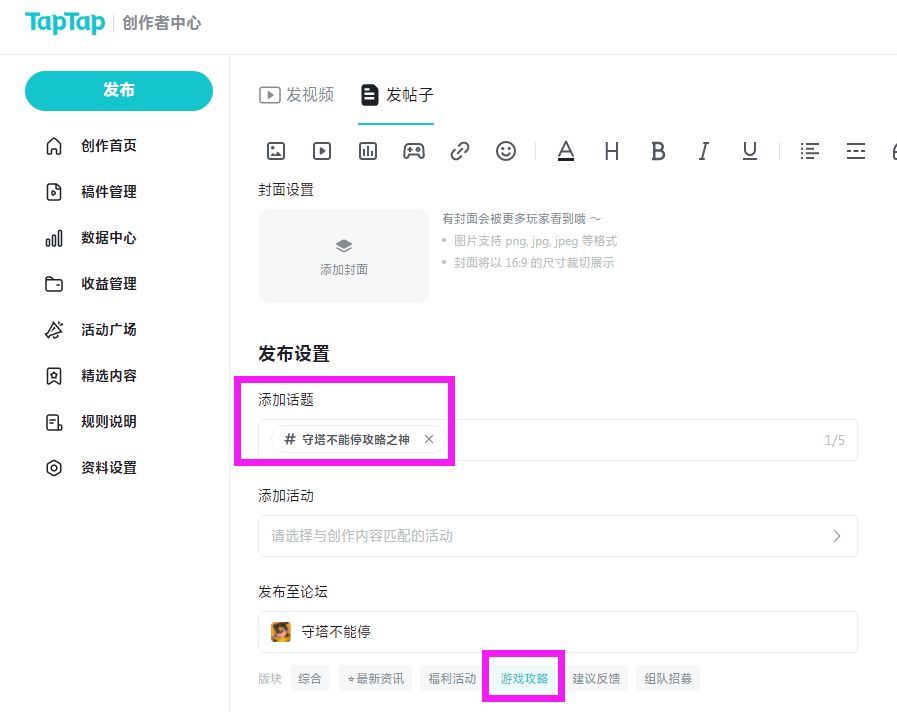The width and height of the screenshot is (897, 712).
Task: Toggle italic formatting
Action: tap(704, 151)
